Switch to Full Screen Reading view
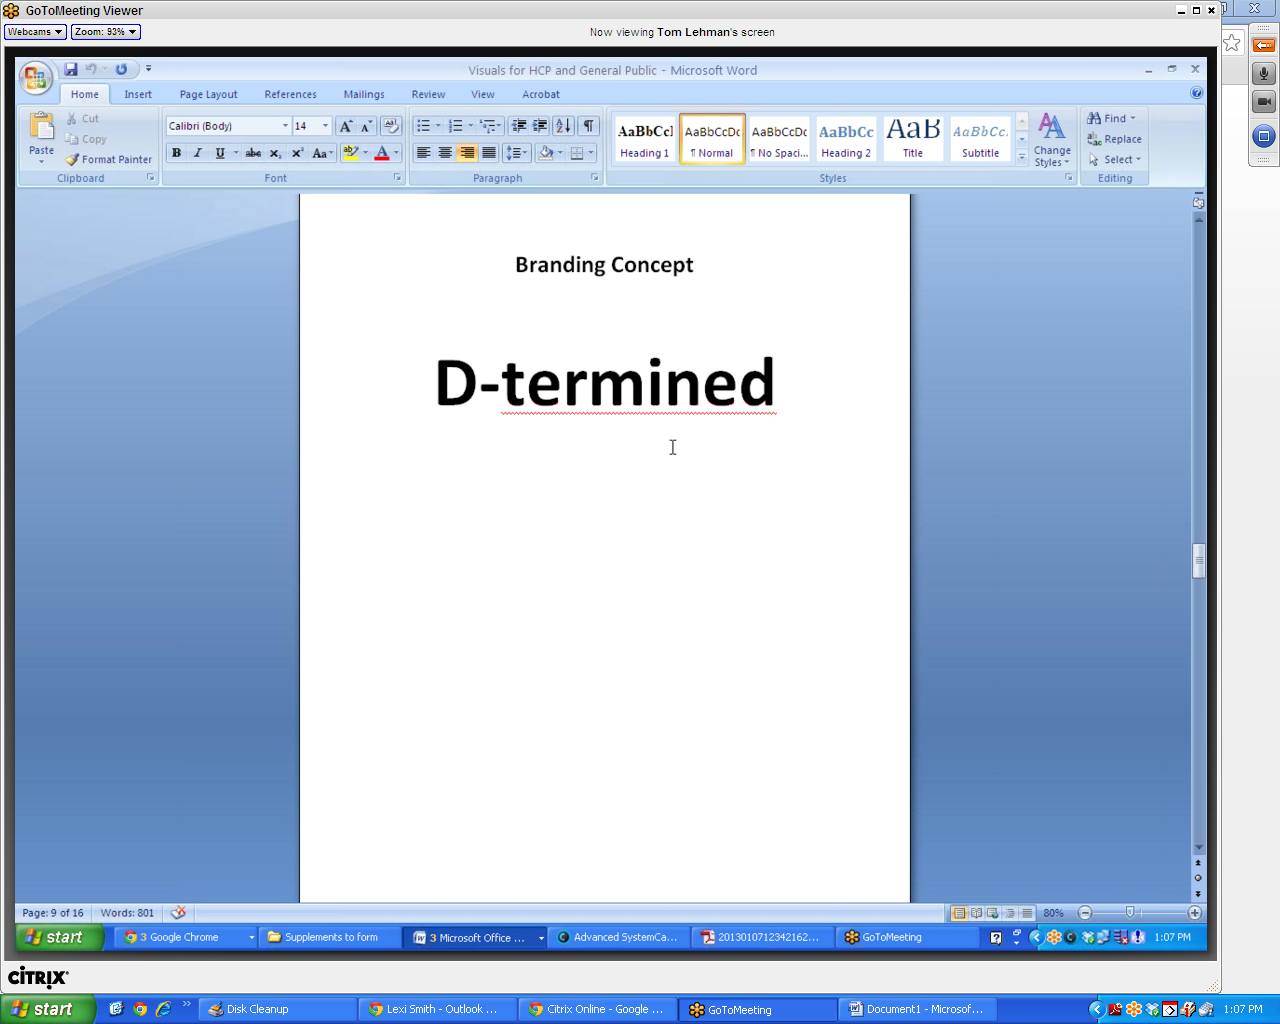The height and width of the screenshot is (1024, 1280). tap(976, 913)
